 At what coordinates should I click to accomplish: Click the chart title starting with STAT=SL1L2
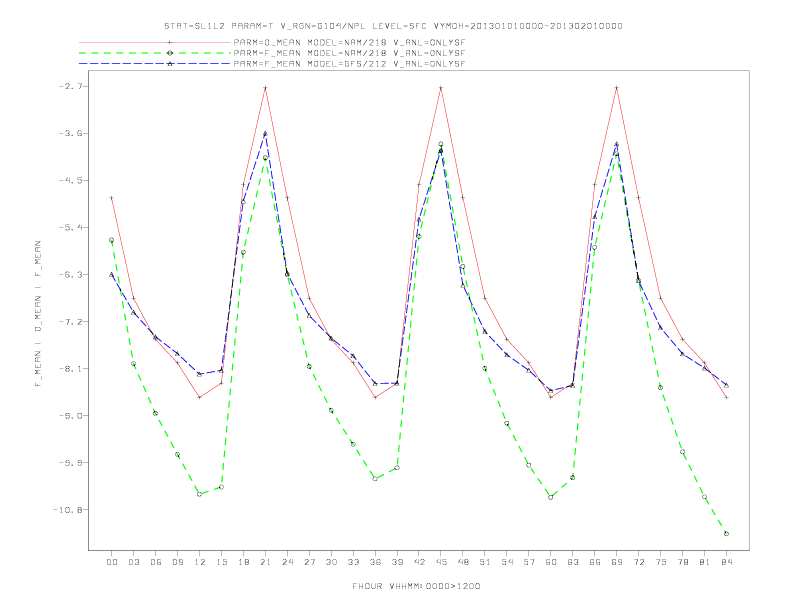tap(393, 26)
